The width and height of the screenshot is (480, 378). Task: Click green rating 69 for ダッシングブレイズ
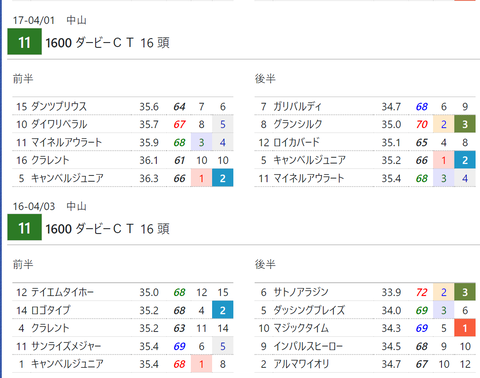[422, 311]
